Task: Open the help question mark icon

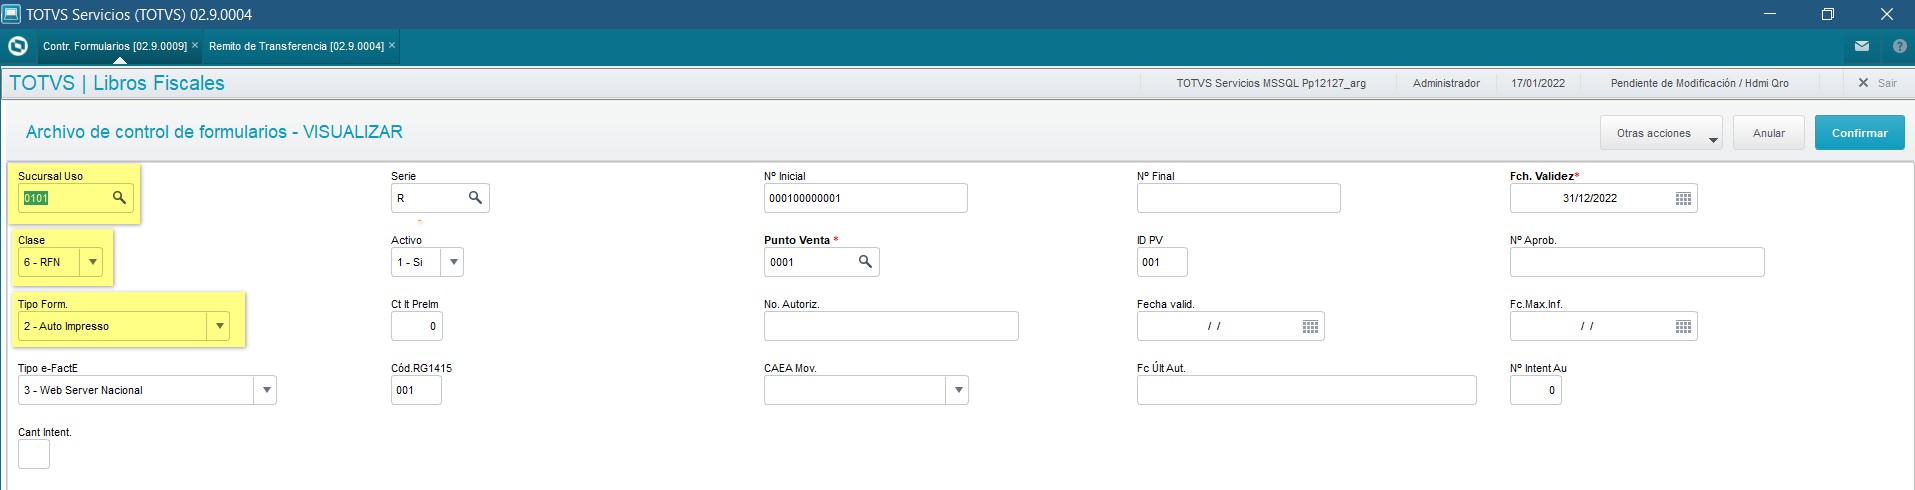Action: pyautogui.click(x=1899, y=46)
